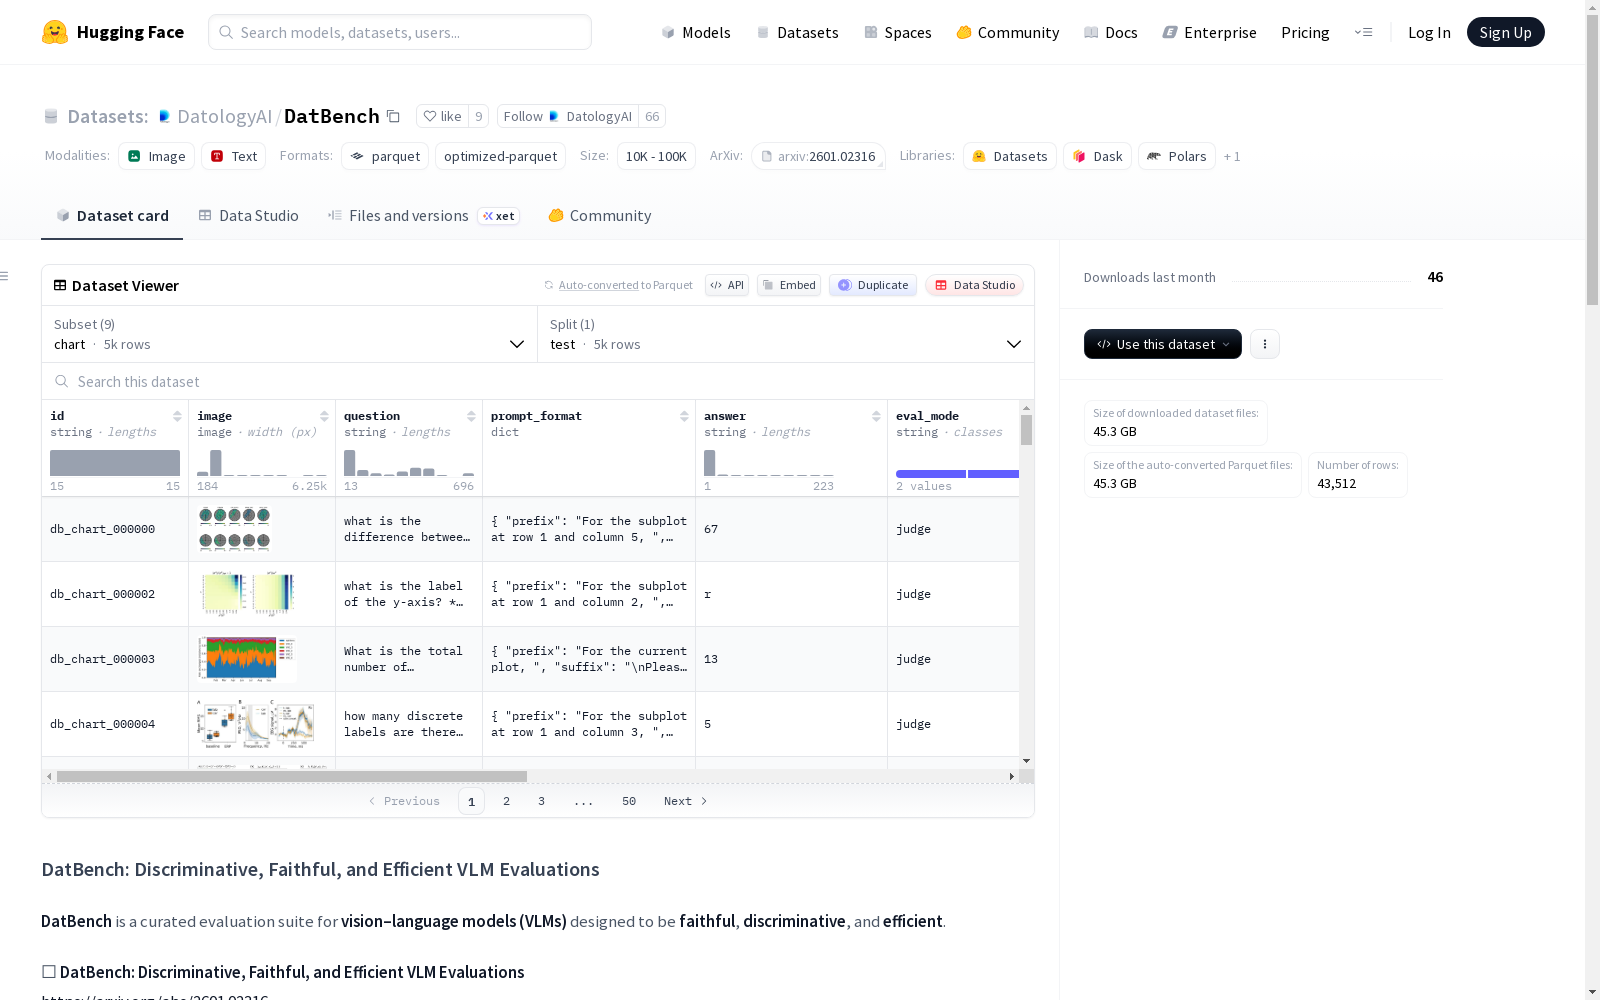Expand the Subset chart dropdown
Screen dimensions: 1600x1000
coord(290,334)
